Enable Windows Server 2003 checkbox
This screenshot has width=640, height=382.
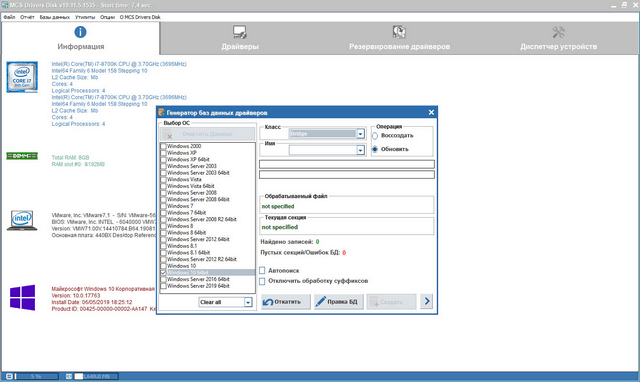pos(163,166)
